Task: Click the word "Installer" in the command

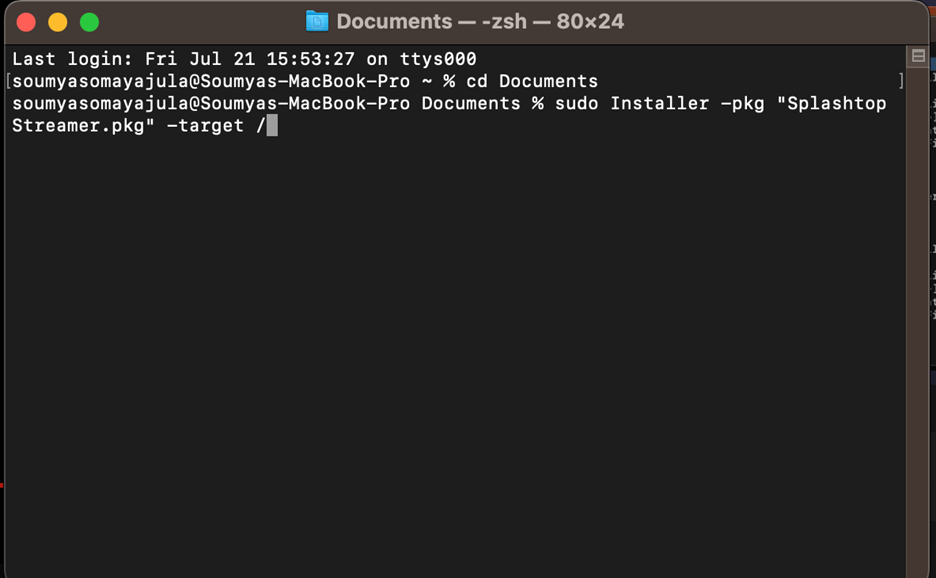Action: (660, 103)
